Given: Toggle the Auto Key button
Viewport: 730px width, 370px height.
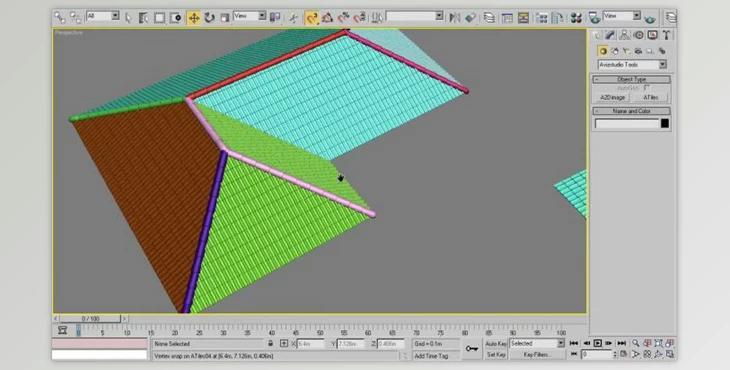Looking at the screenshot, I should pos(496,343).
